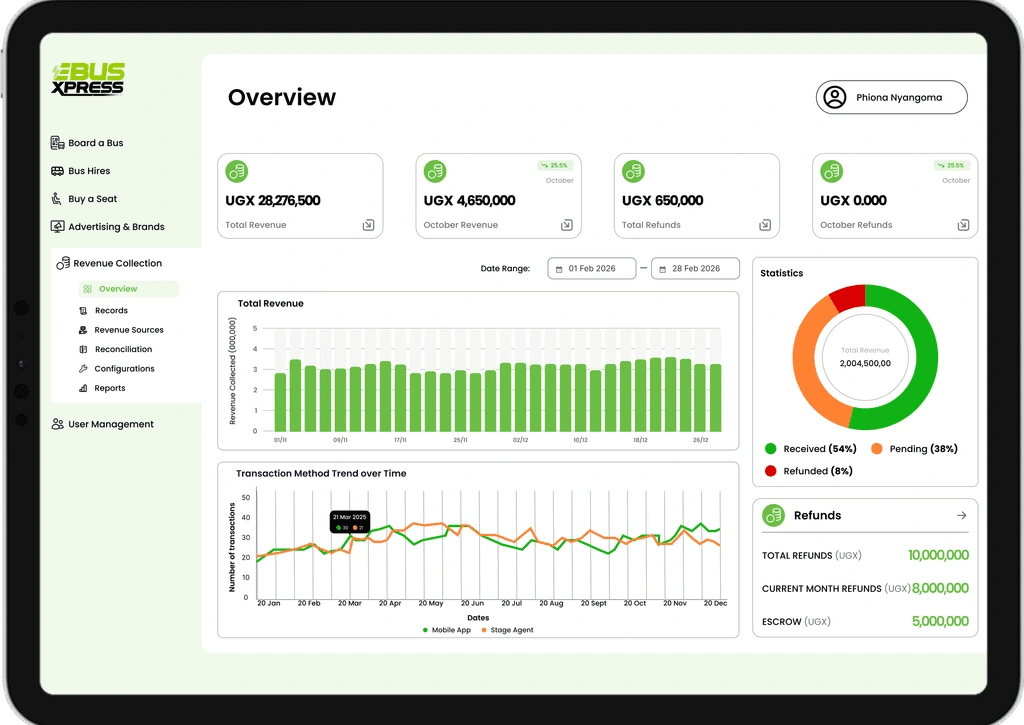Viewport: 1024px width, 725px height.
Task: Click Phiona Nyangoma profile avatar icon
Action: (x=835, y=97)
